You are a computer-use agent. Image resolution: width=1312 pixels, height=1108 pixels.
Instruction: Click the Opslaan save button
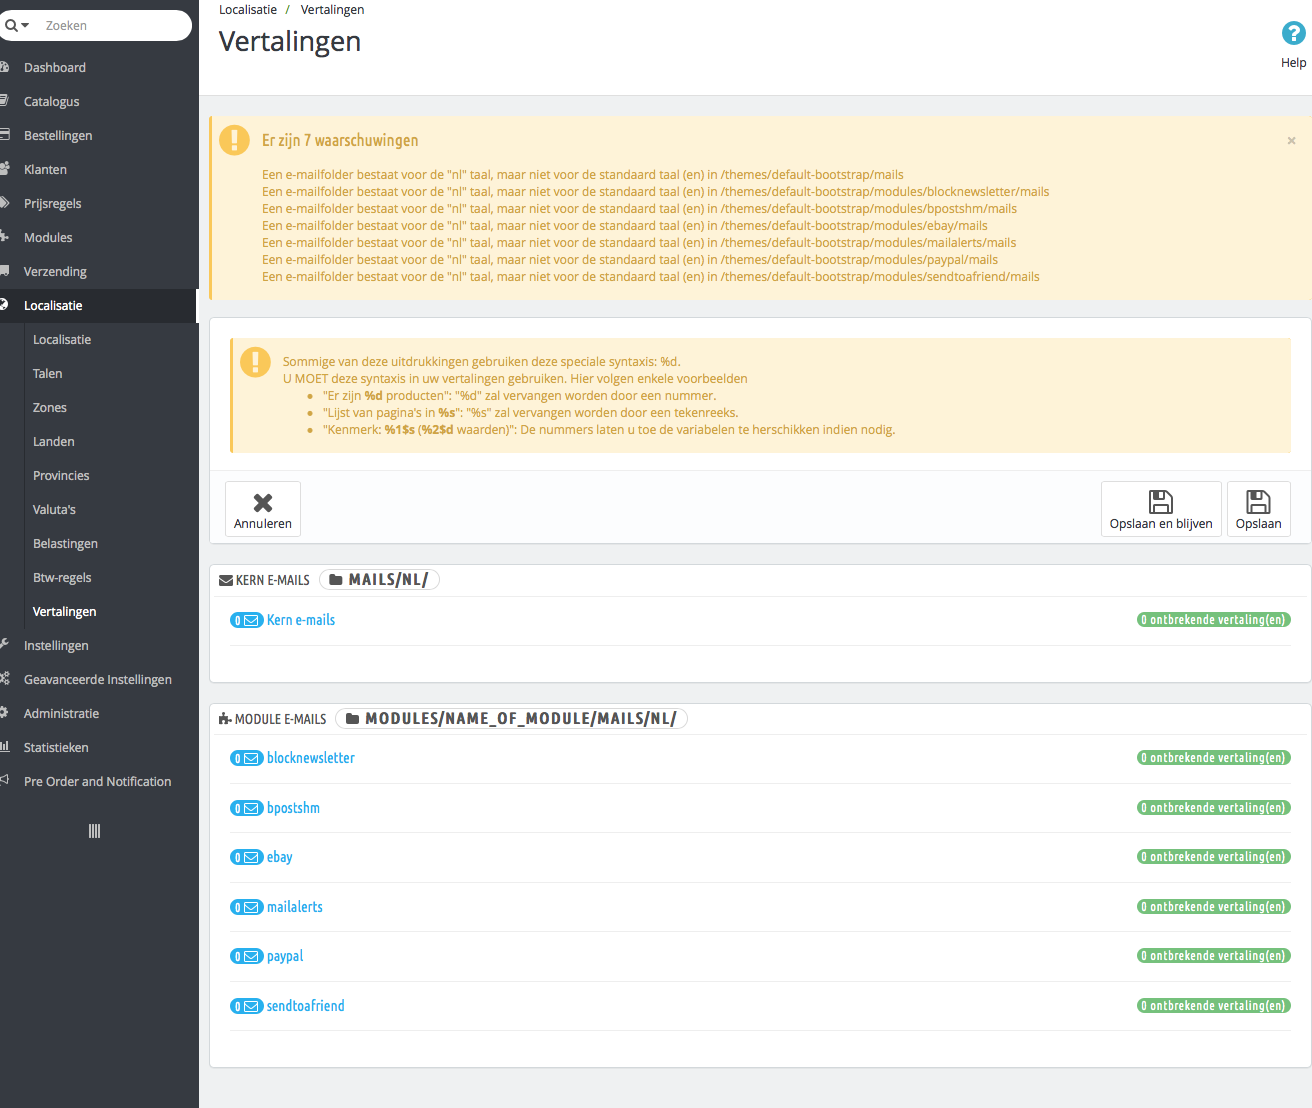click(x=1258, y=509)
